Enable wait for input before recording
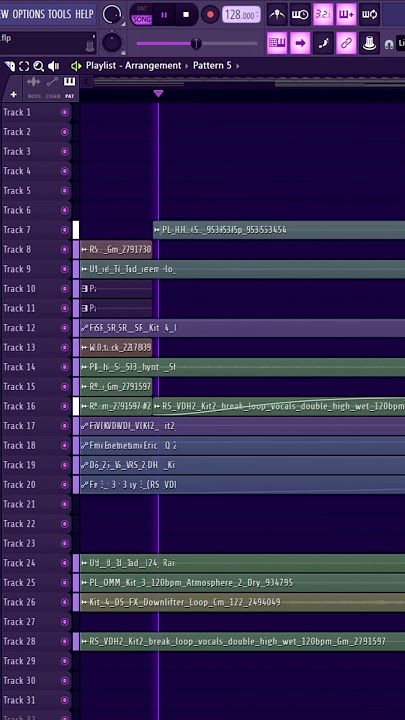405x720 pixels. (x=300, y=15)
